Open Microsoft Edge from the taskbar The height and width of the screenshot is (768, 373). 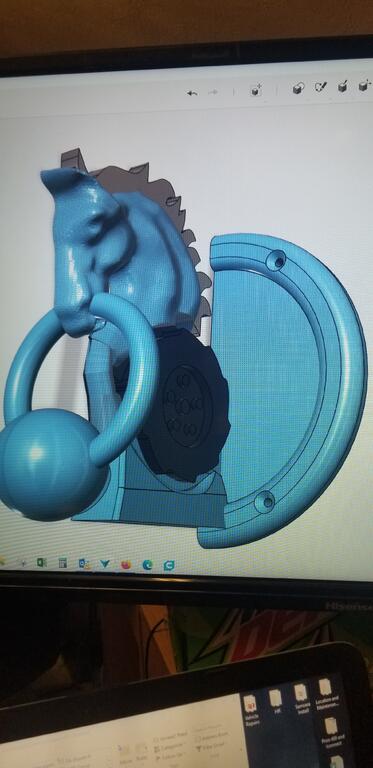point(147,565)
